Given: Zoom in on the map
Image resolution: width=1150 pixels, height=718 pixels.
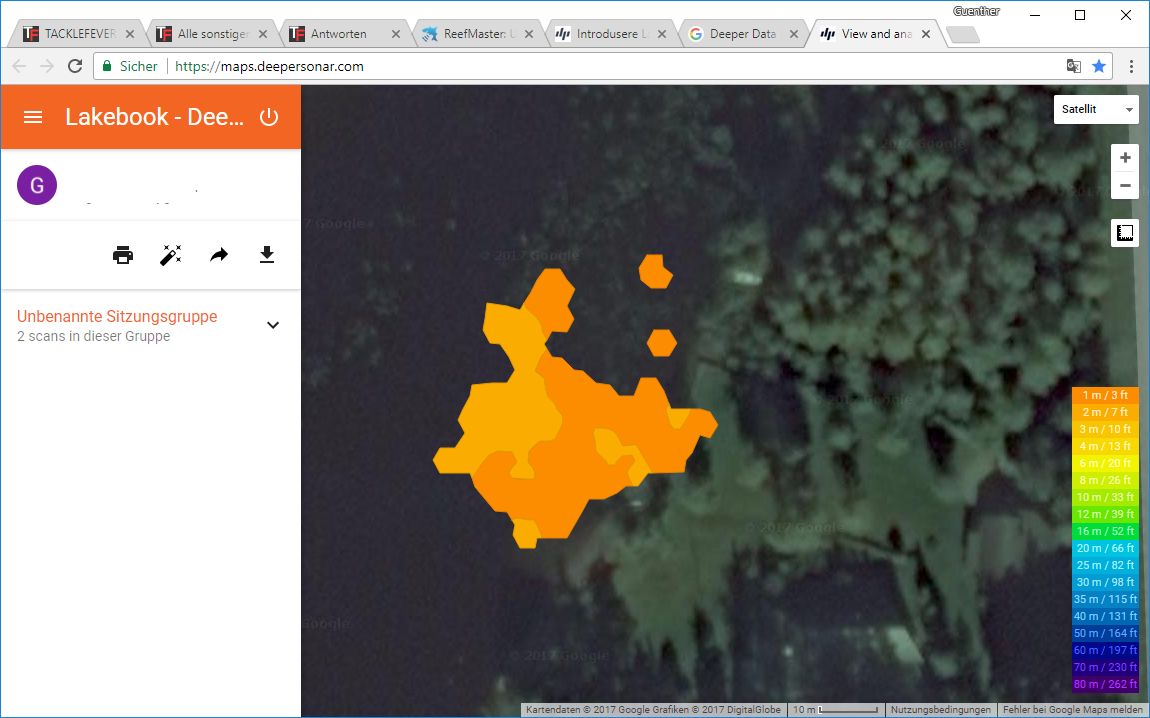Looking at the screenshot, I should [1125, 158].
